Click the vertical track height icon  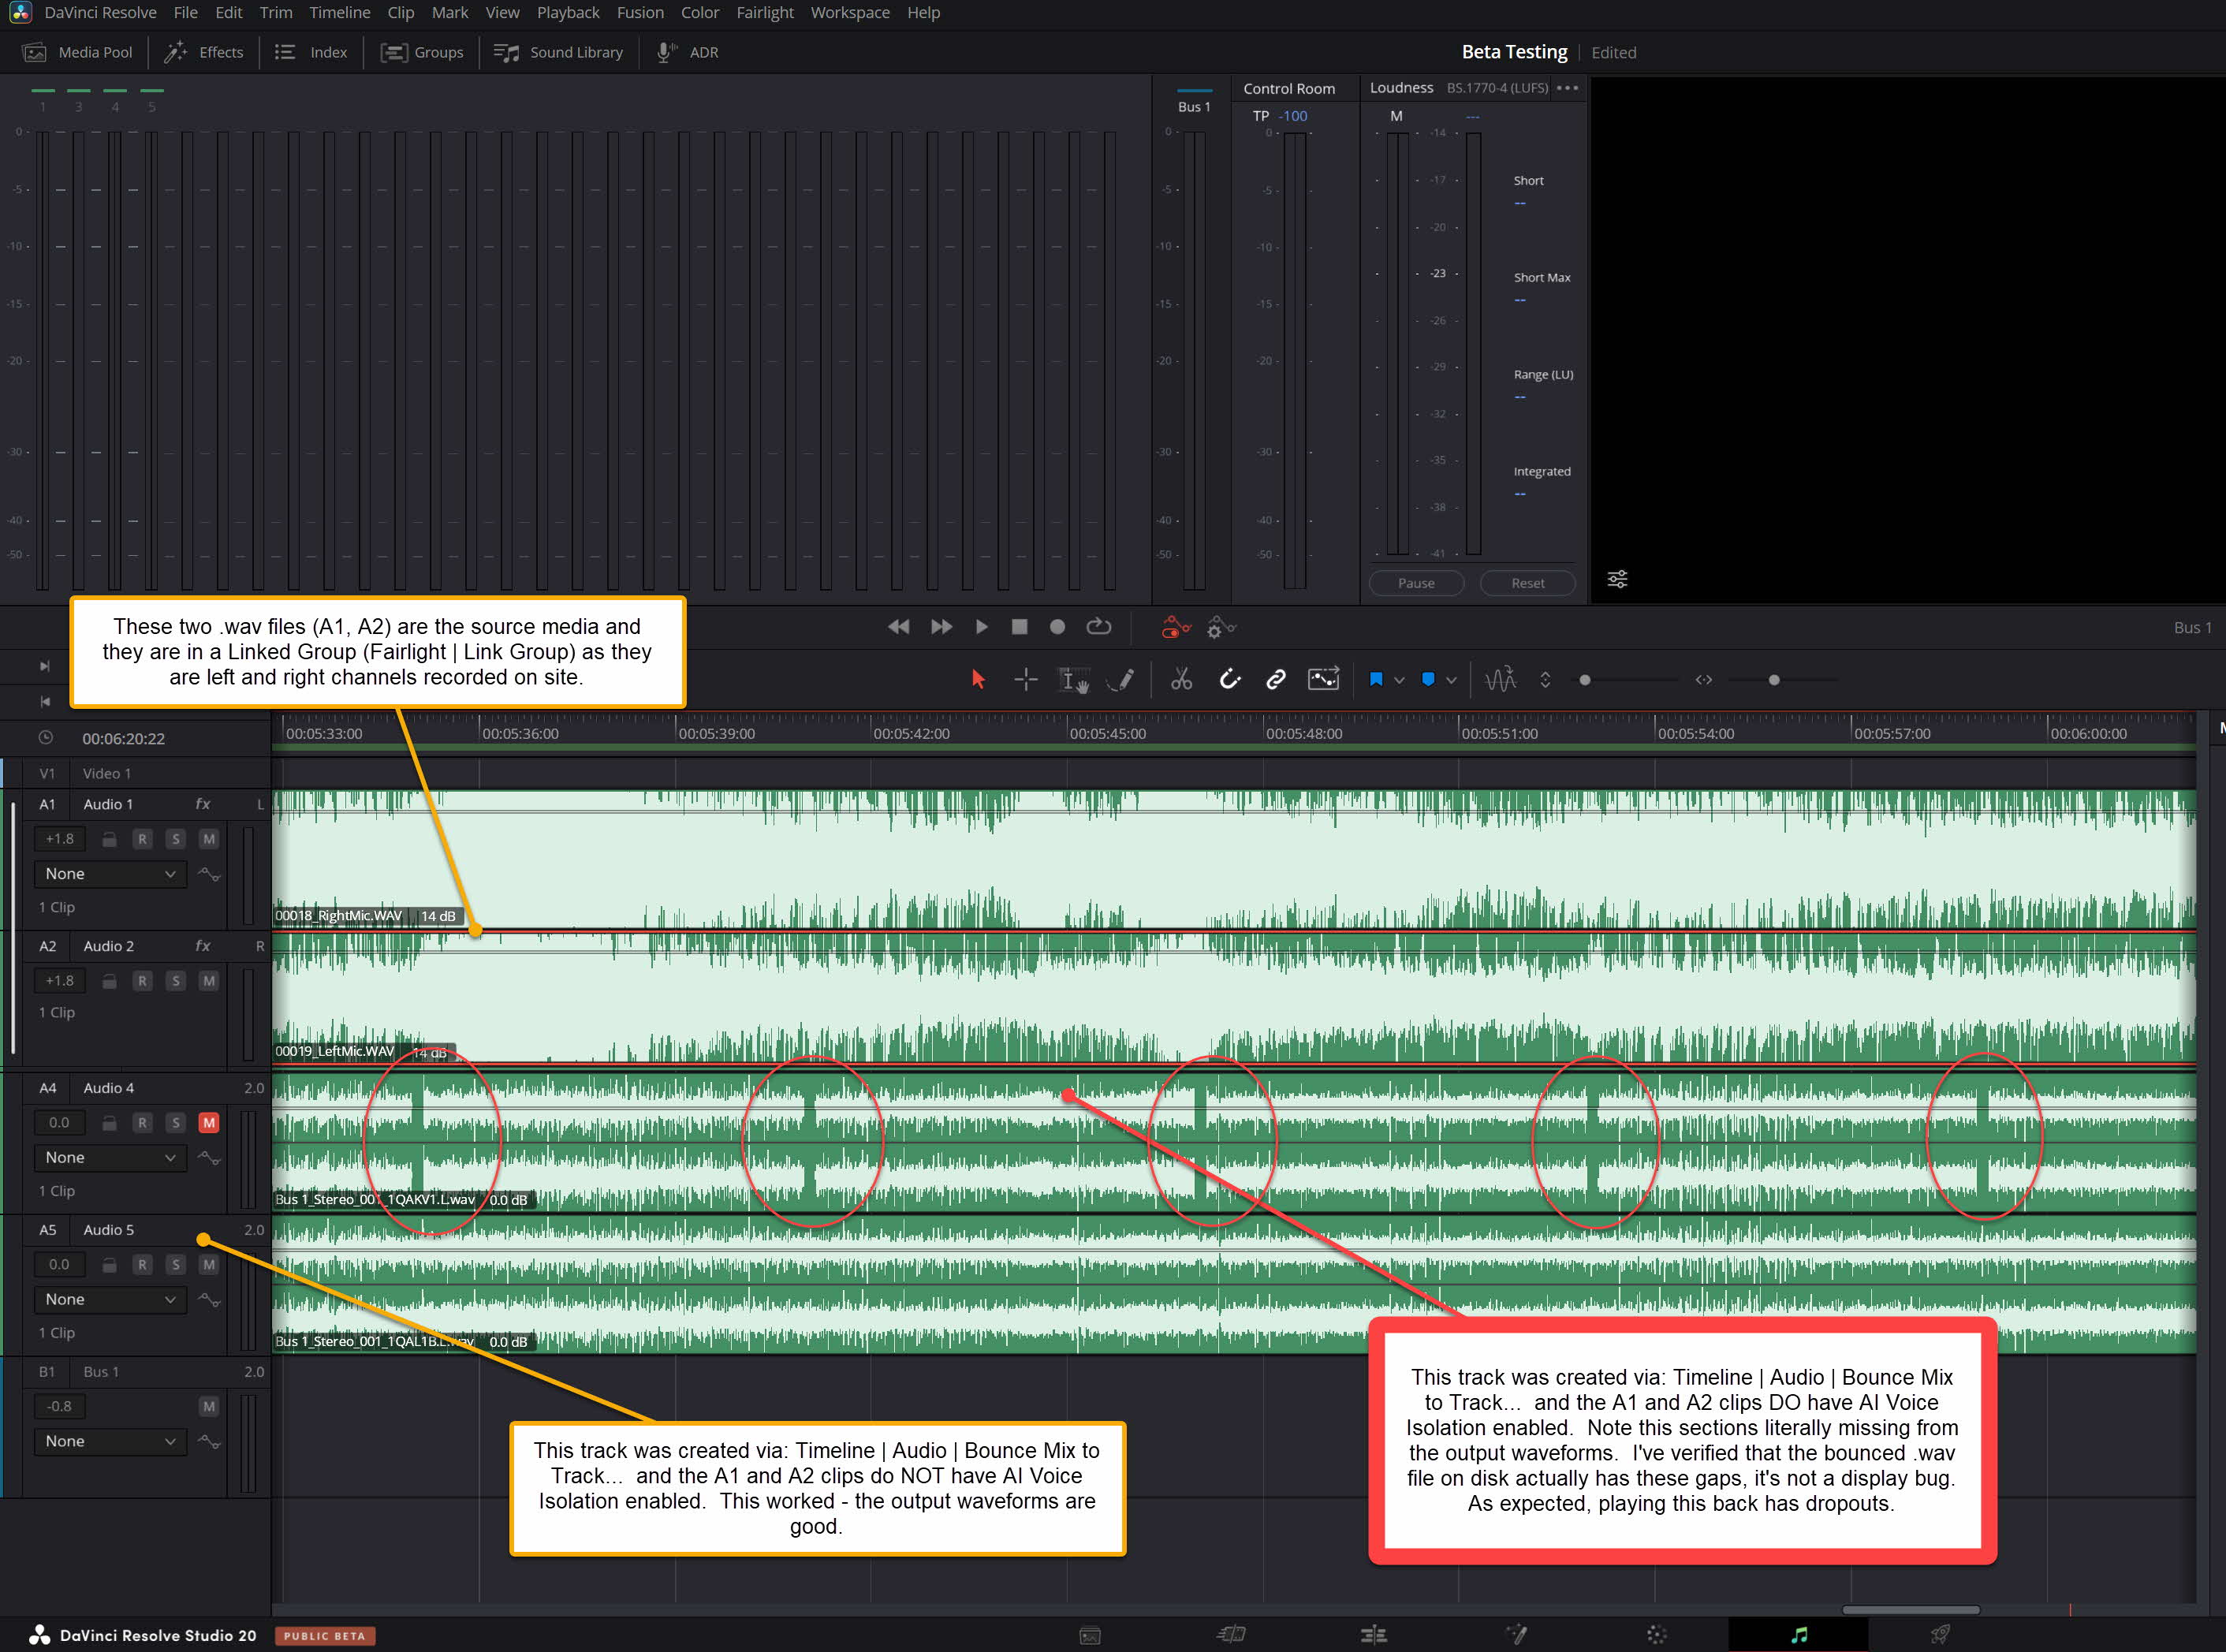point(1545,680)
